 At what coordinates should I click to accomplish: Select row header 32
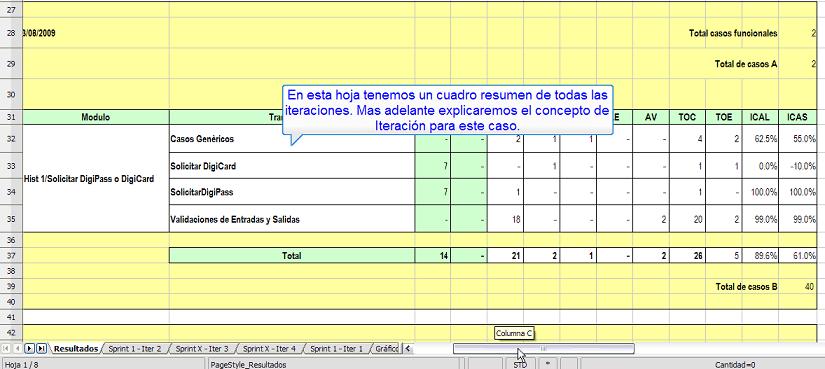[x=11, y=138]
